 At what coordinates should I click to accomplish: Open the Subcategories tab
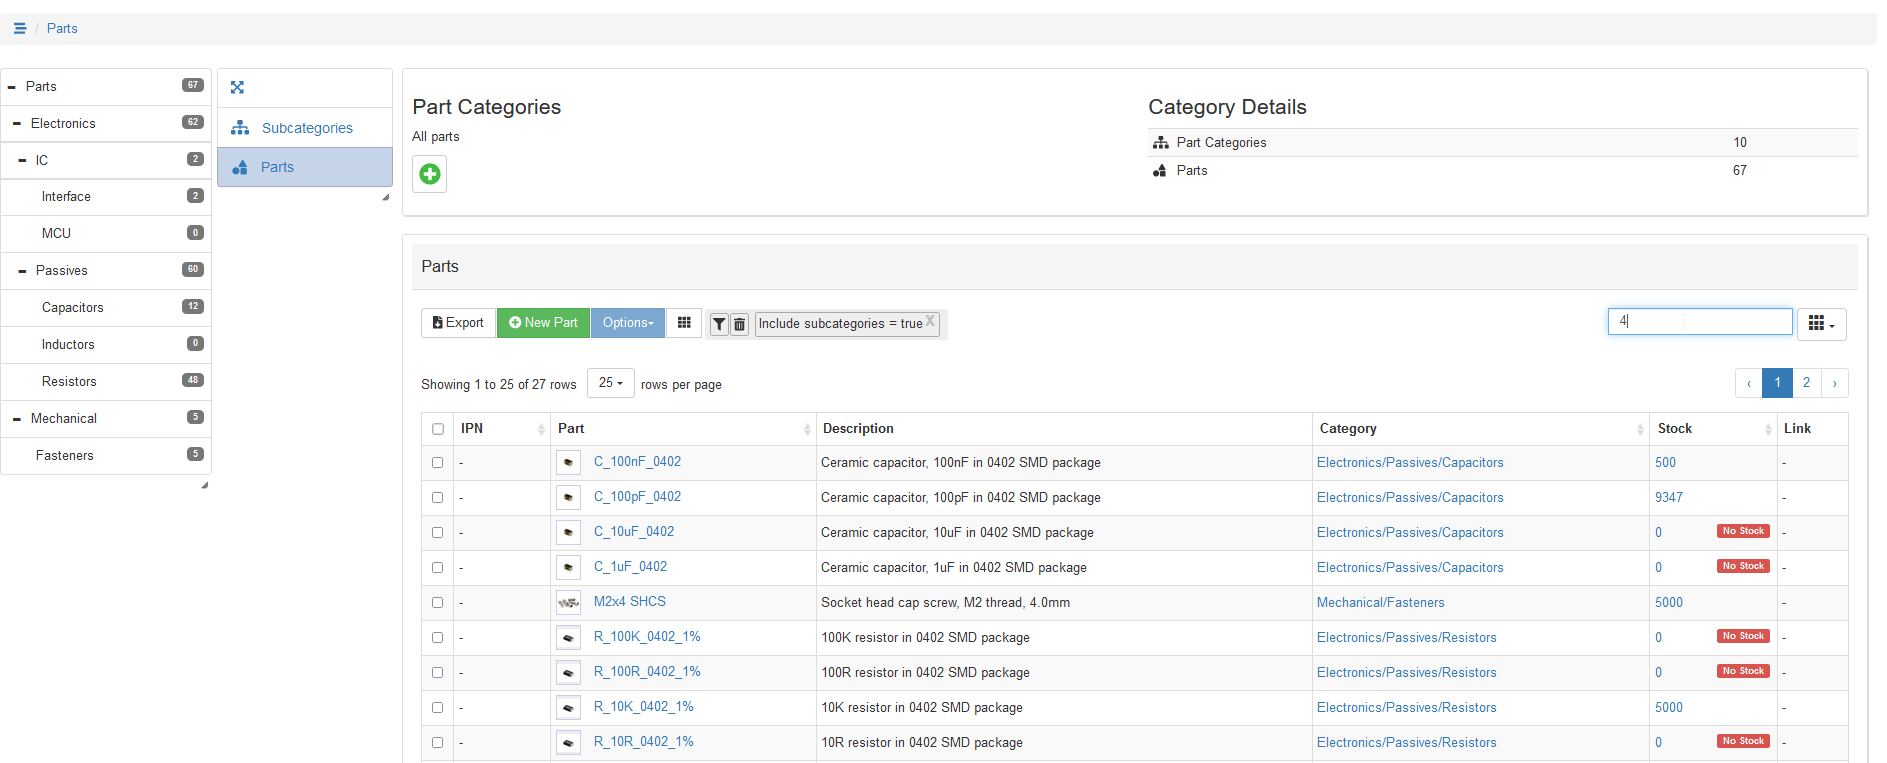pos(306,128)
